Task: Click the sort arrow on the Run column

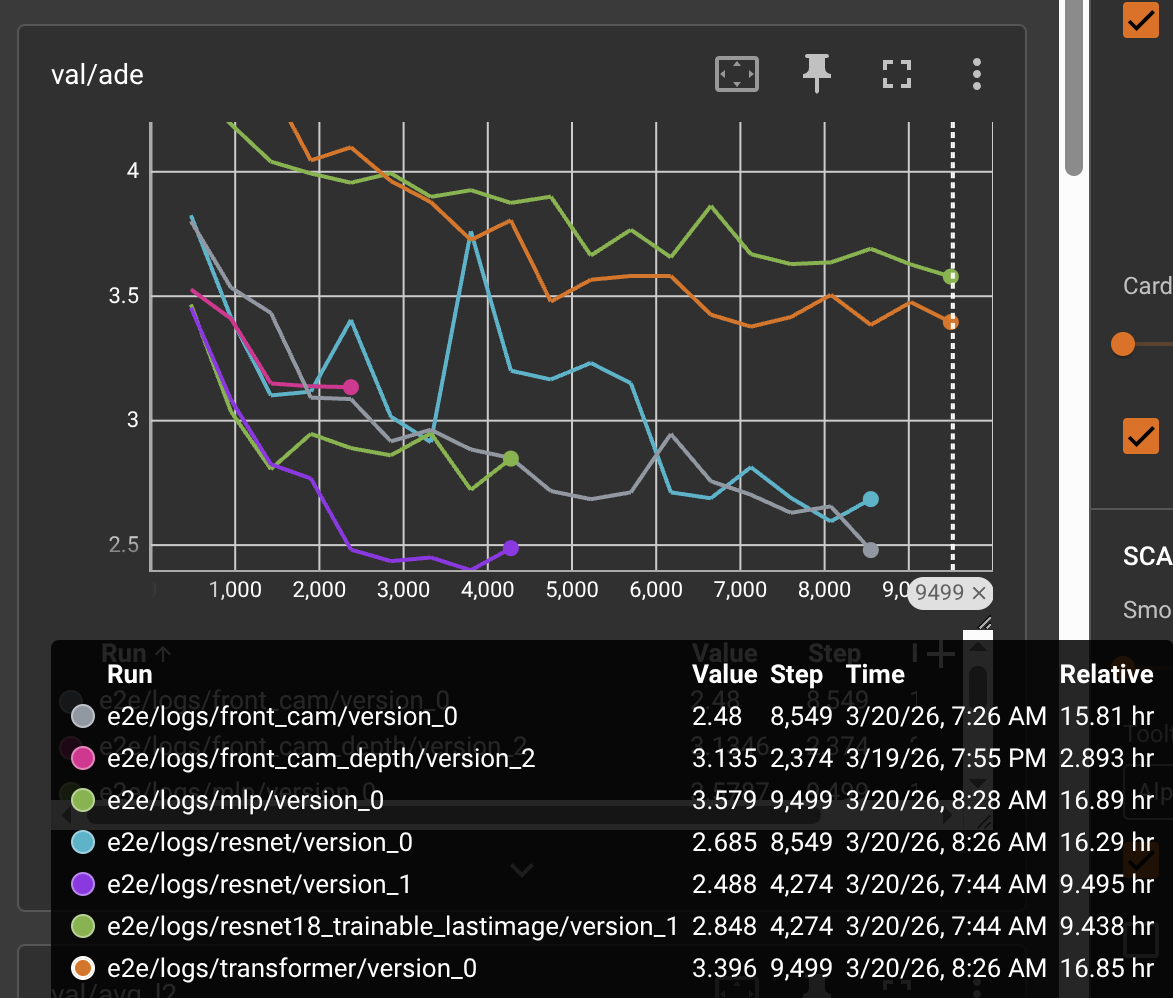Action: (x=164, y=651)
